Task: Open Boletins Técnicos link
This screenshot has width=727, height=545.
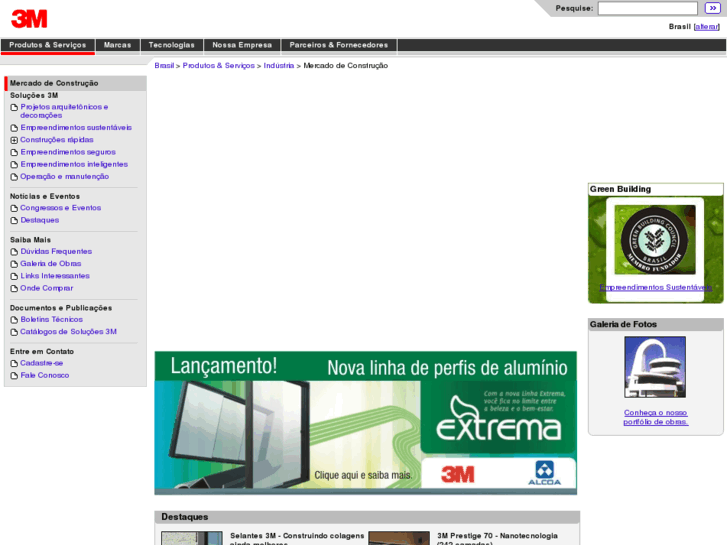Action: [51, 320]
